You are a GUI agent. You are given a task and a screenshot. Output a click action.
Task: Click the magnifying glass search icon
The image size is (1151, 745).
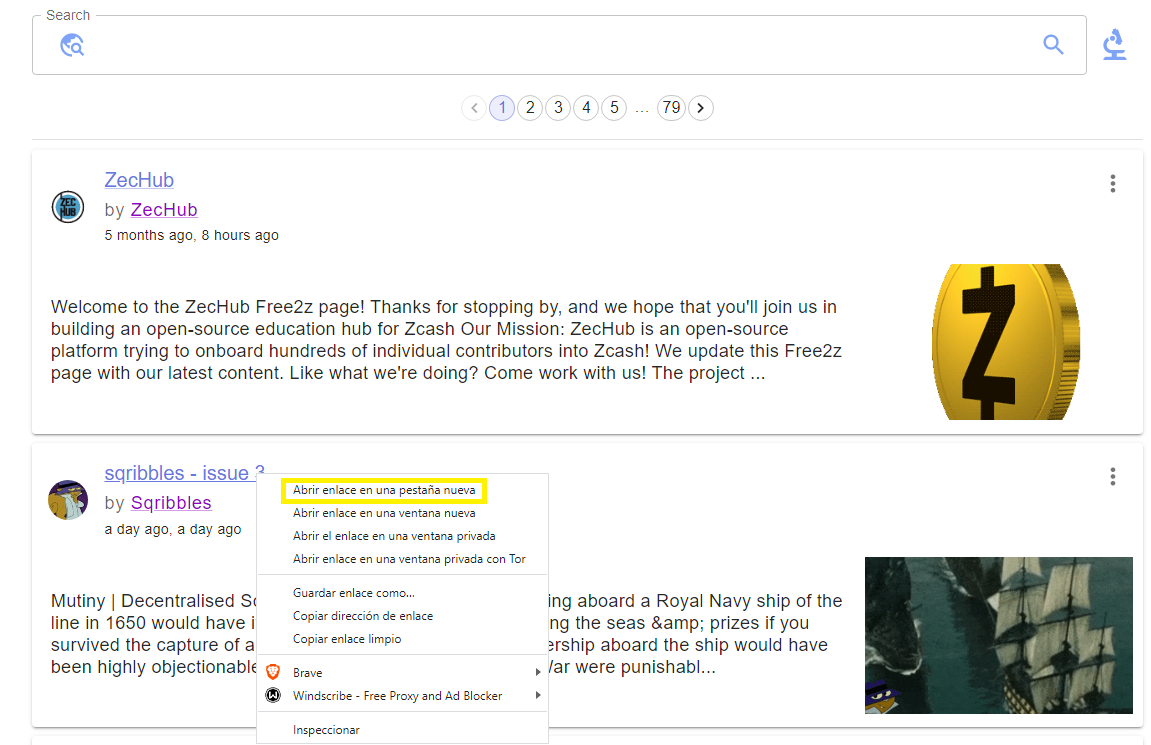click(1053, 45)
